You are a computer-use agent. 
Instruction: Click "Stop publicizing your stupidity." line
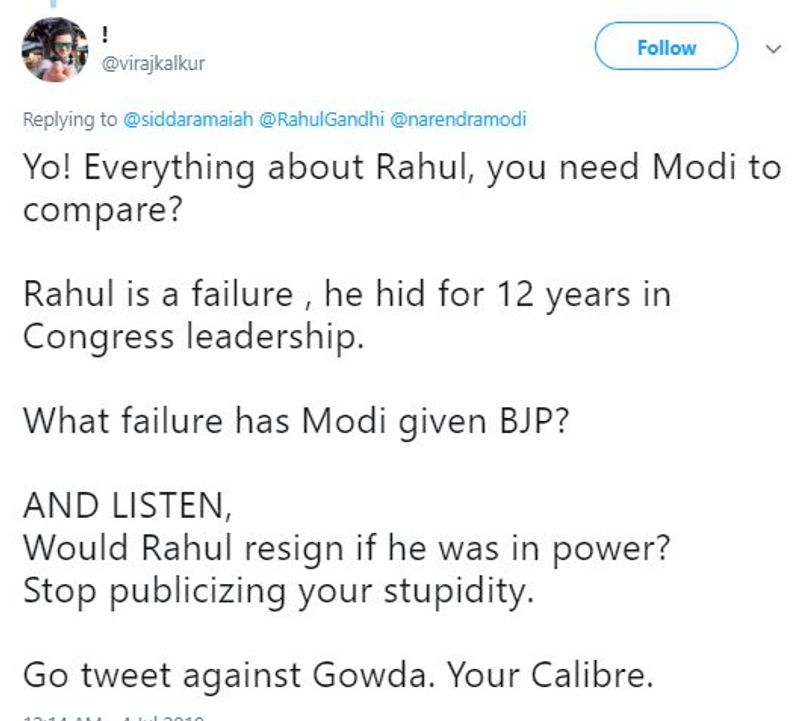click(279, 591)
